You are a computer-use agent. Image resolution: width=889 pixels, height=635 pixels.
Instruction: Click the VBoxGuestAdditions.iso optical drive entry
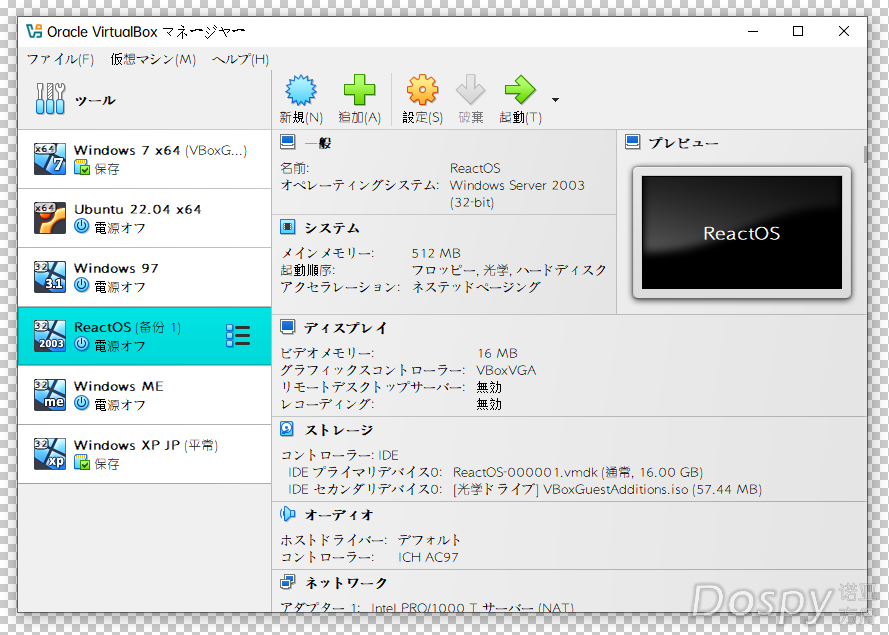607,489
